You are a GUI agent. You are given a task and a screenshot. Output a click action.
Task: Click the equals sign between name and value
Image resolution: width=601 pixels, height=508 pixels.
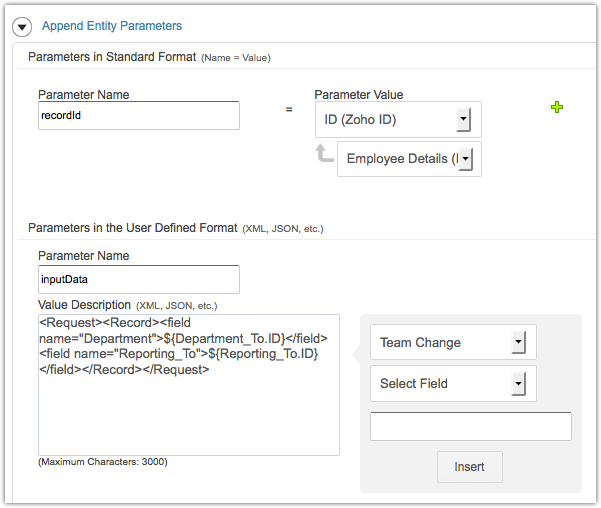(289, 108)
